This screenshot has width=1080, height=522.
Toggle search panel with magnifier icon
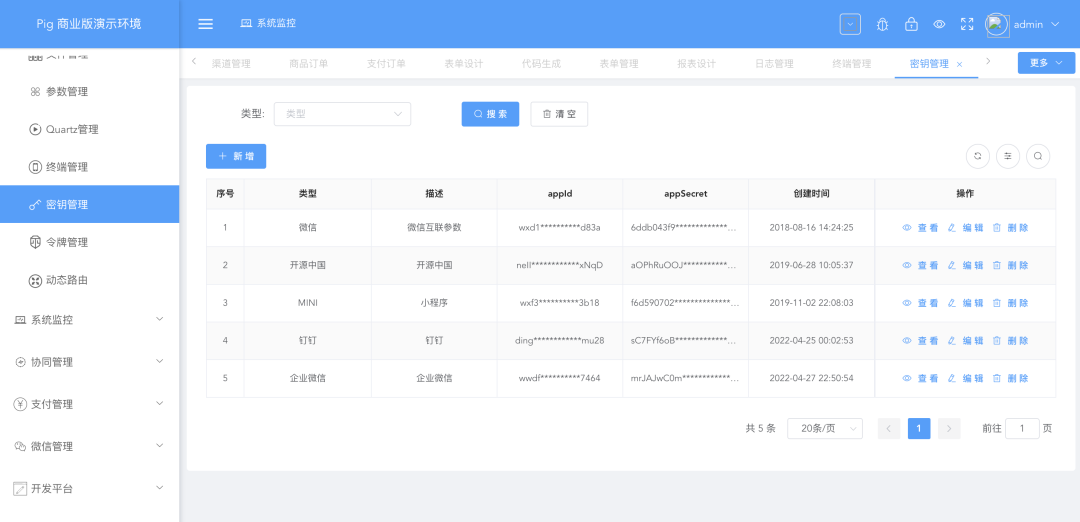click(x=1038, y=156)
